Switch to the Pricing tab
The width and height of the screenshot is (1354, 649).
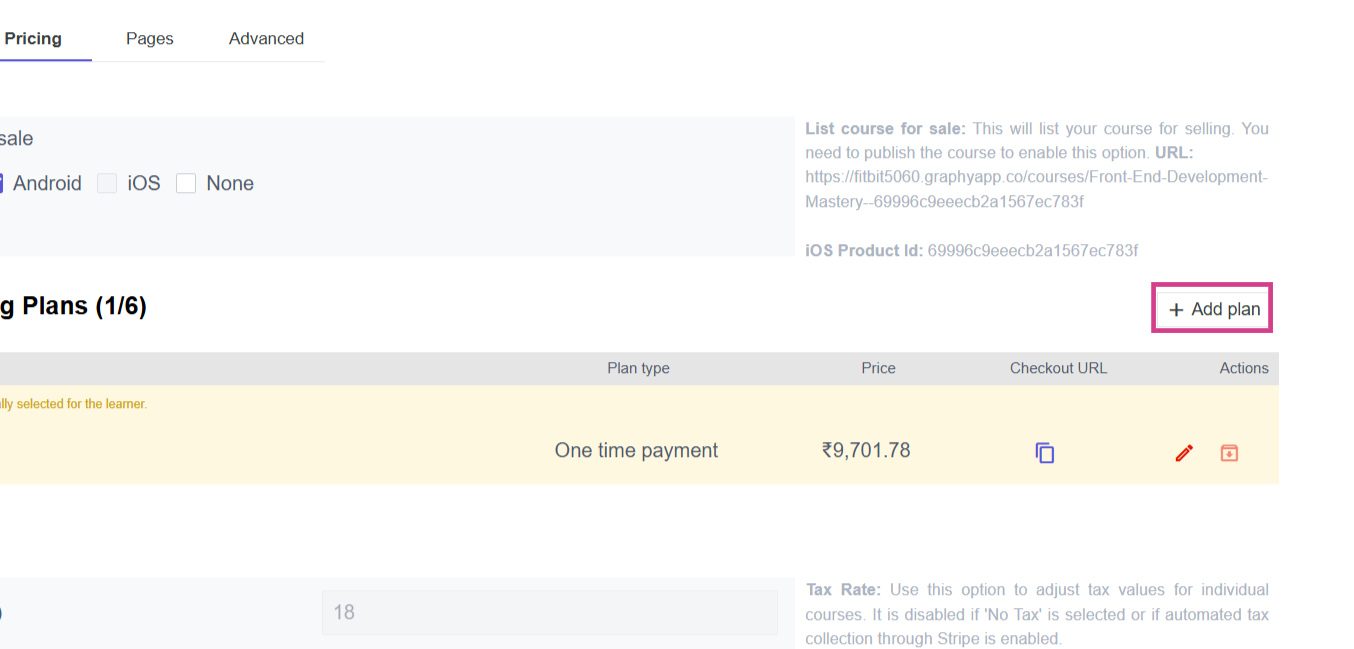point(33,39)
